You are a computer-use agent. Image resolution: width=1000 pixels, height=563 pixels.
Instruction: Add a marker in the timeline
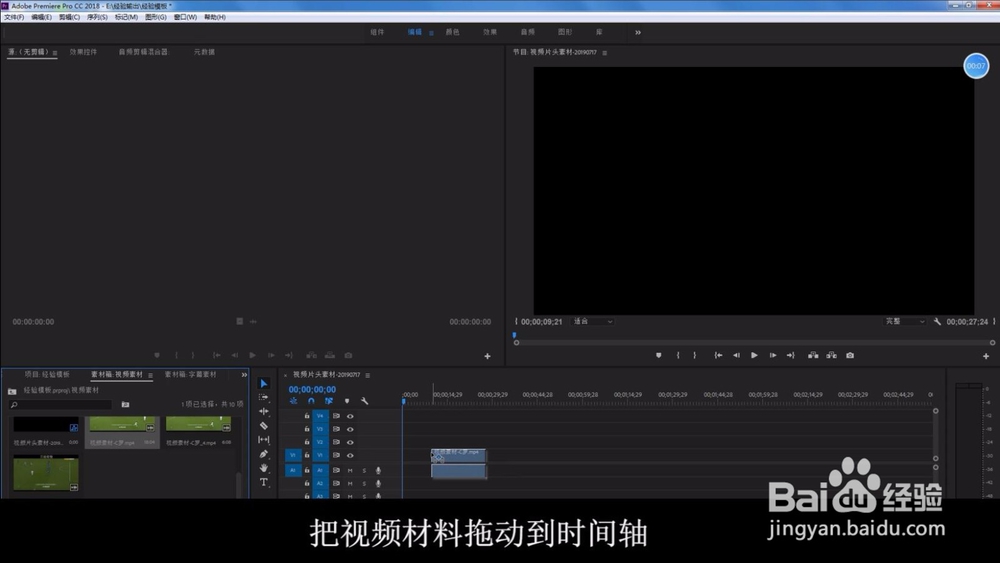(x=347, y=401)
